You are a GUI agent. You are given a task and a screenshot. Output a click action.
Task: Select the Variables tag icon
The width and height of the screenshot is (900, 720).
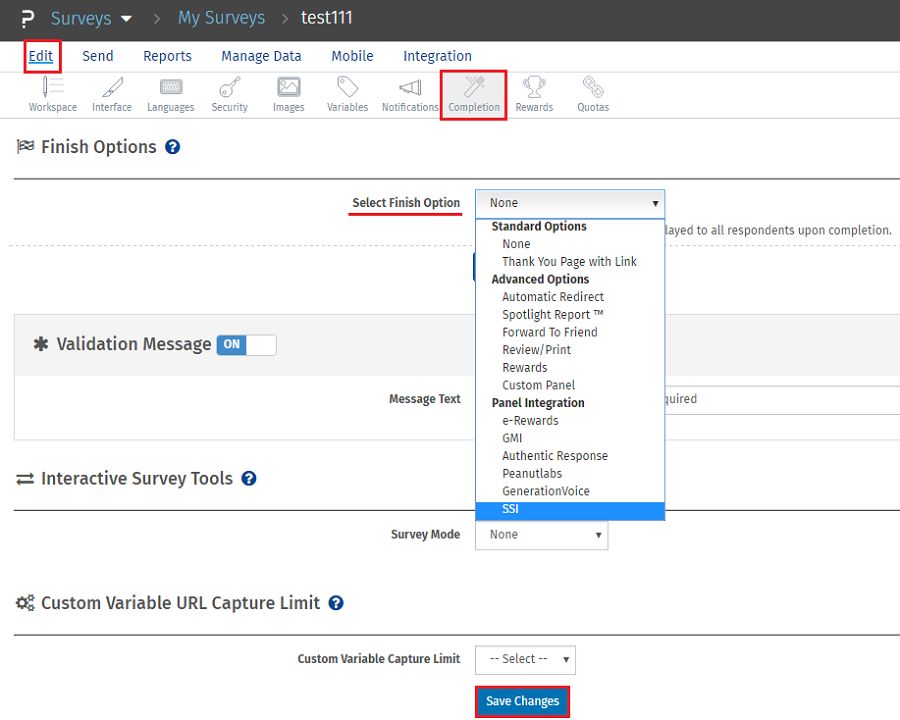(347, 94)
